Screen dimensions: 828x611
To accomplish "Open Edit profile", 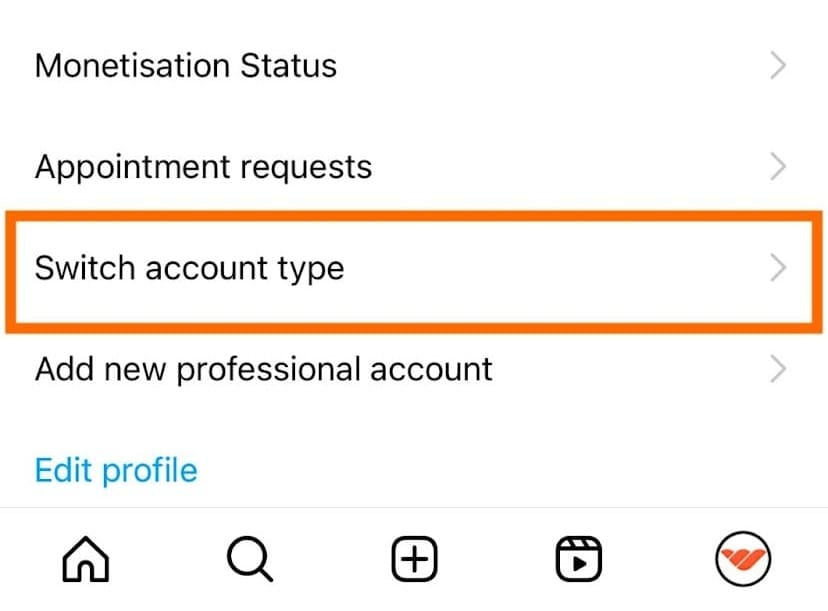I will (x=116, y=469).
